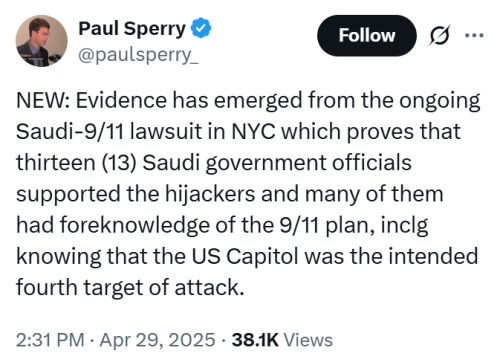Screen dimensions: 500x362
Task: Click the words US Capitol in the tweet
Action: (245, 257)
